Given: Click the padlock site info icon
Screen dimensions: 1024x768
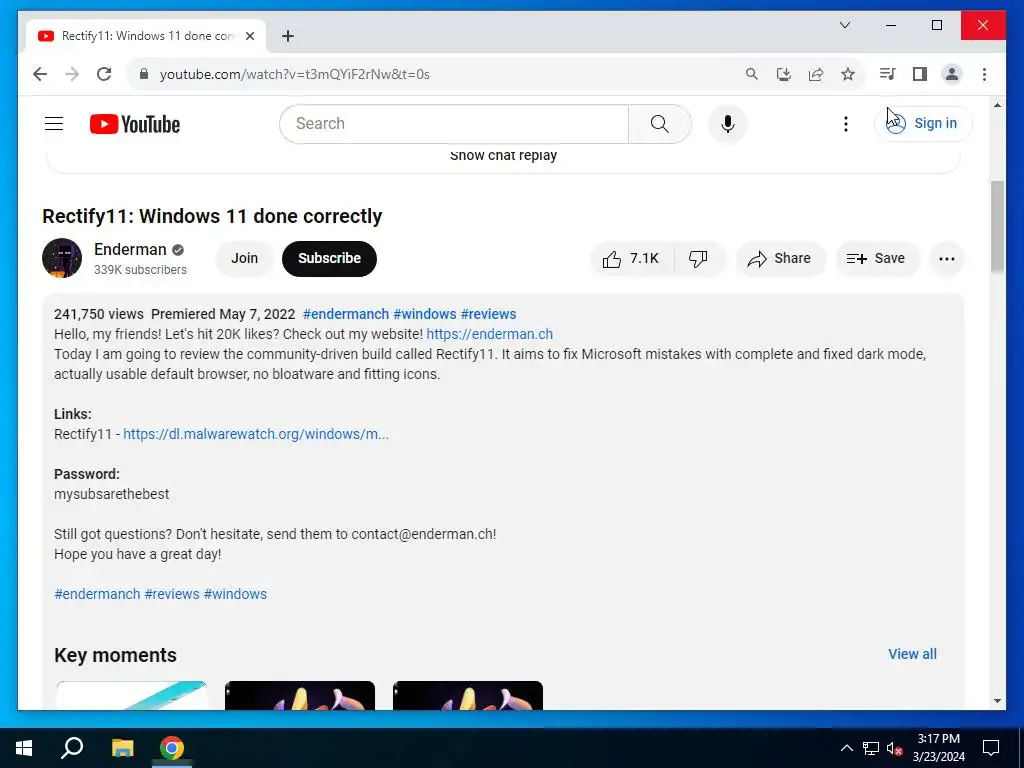Looking at the screenshot, I should point(144,74).
